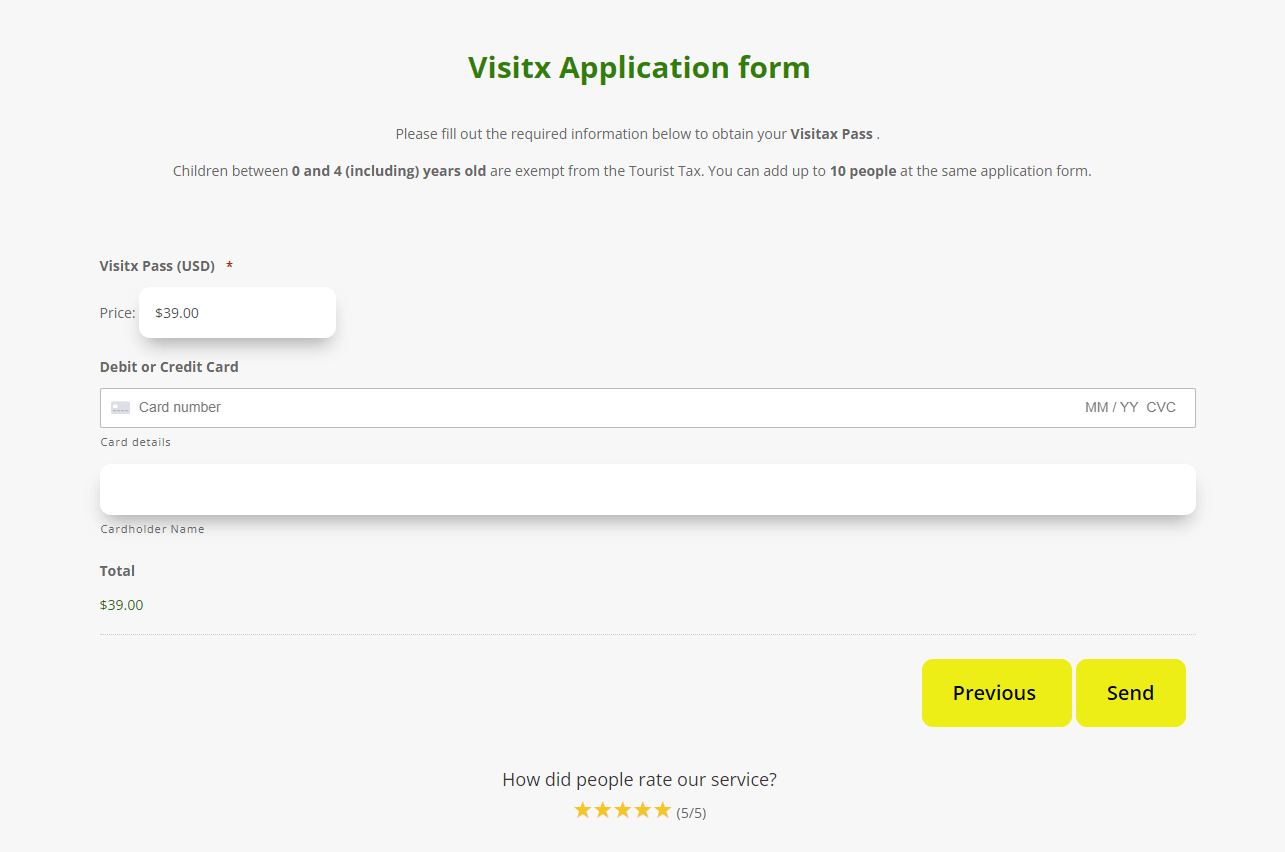
Task: Click the first rating star
Action: point(583,811)
